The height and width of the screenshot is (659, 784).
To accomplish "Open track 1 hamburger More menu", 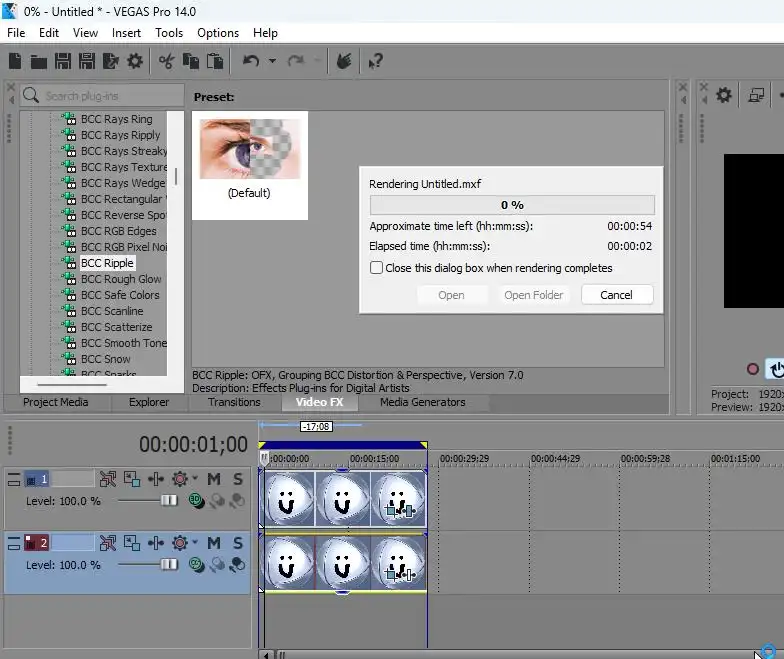I will [14, 479].
